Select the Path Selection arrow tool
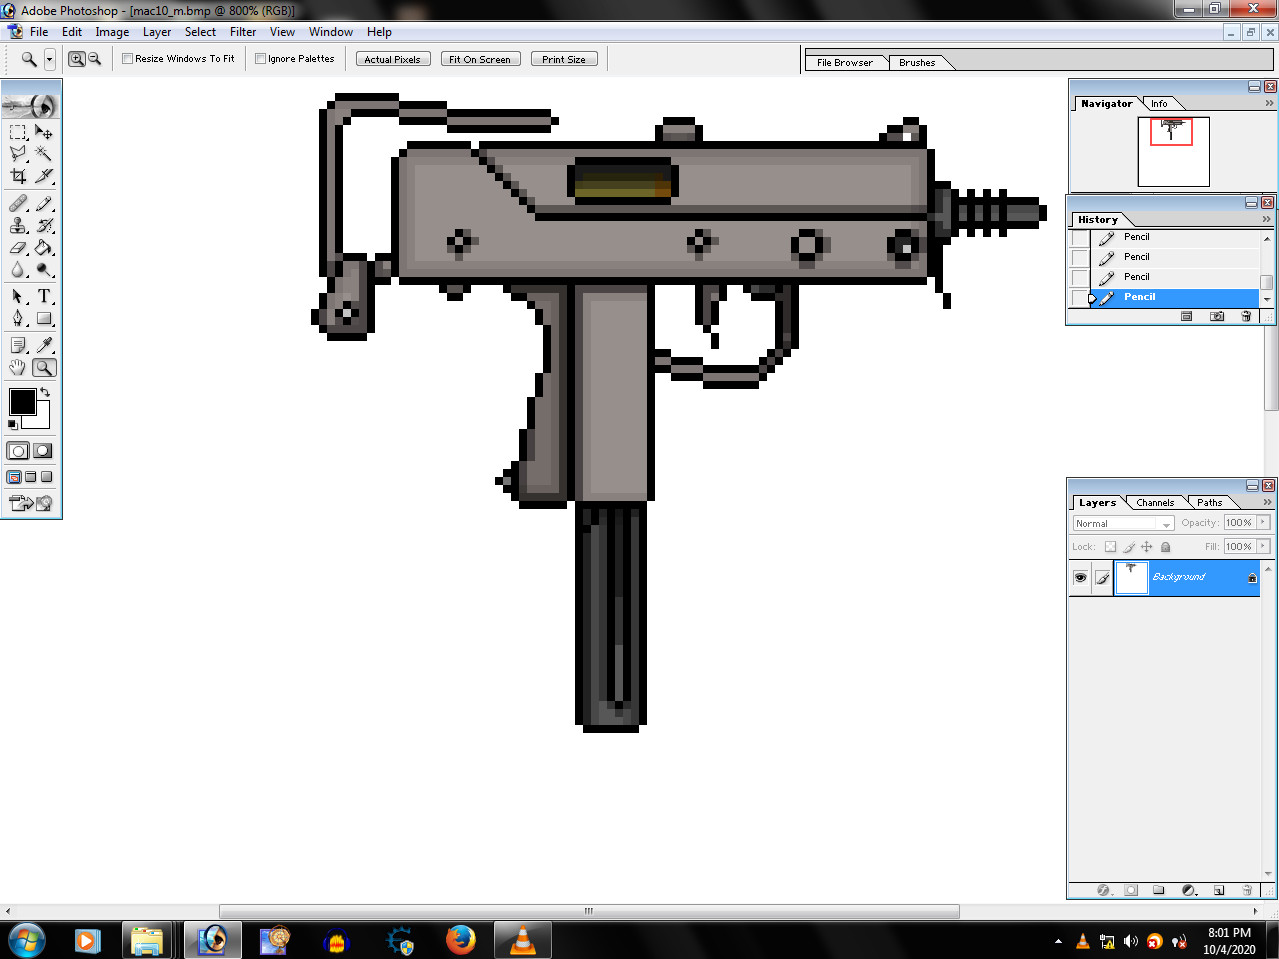 click(x=18, y=297)
